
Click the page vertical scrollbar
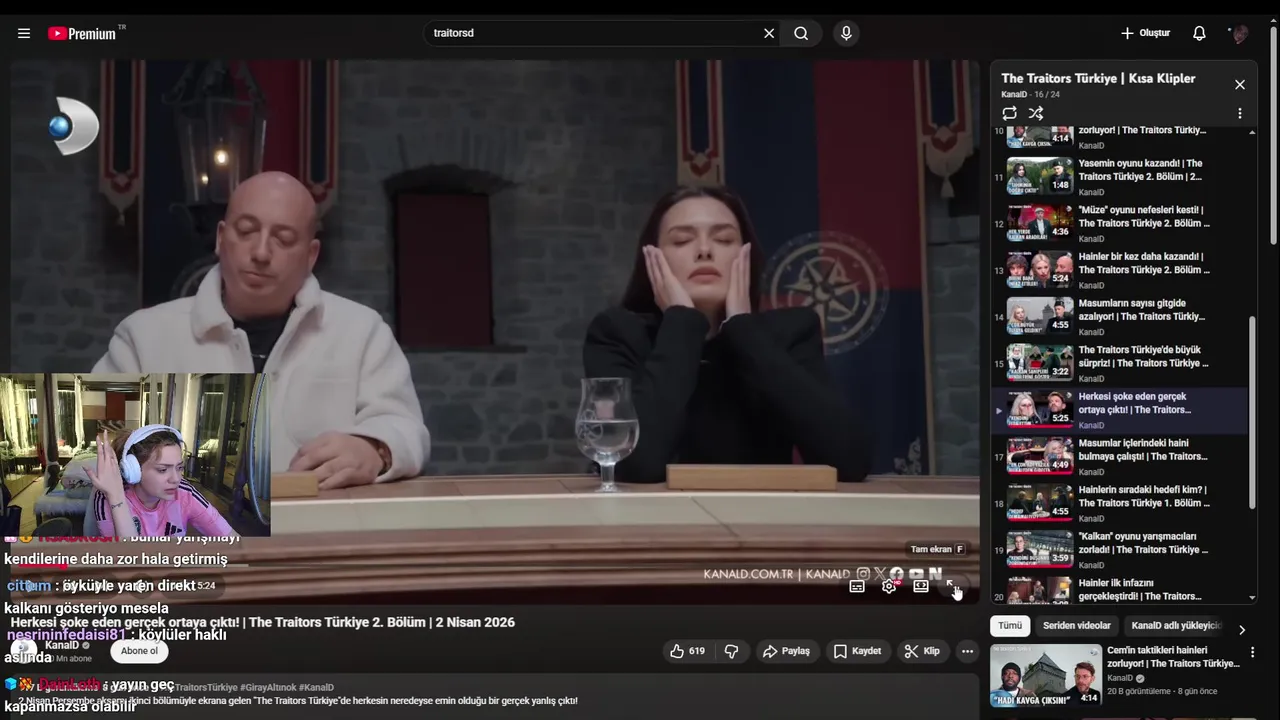point(1273,134)
